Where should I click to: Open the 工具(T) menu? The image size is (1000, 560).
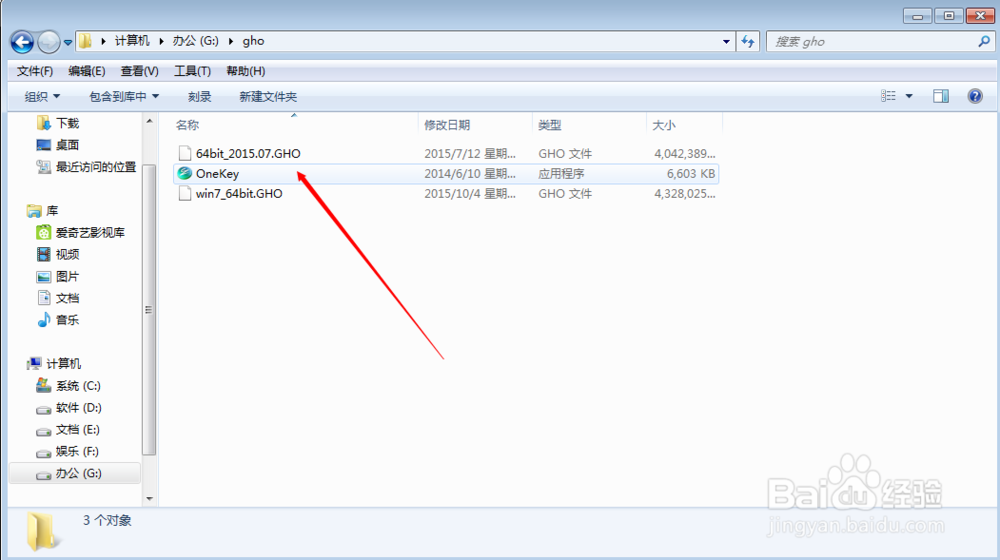pyautogui.click(x=193, y=71)
